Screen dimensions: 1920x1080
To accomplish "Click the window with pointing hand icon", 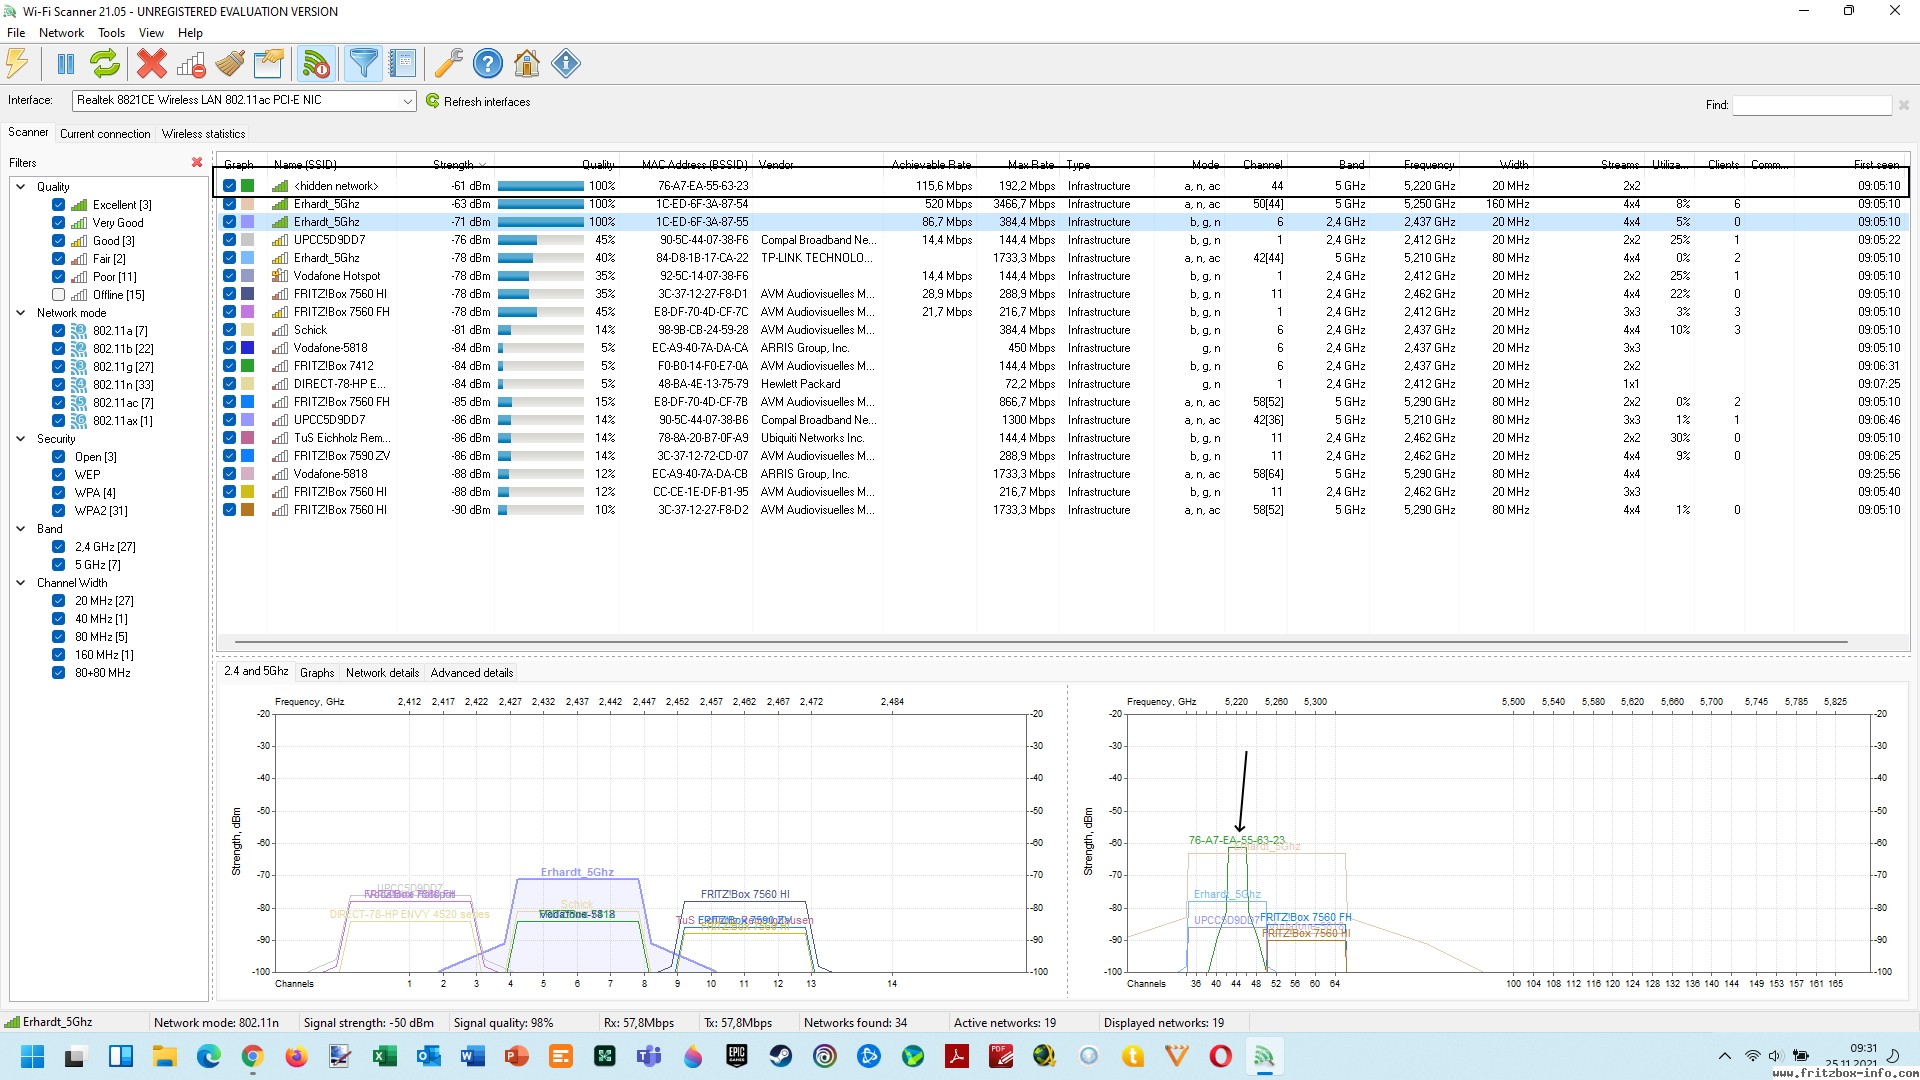I will [269, 64].
